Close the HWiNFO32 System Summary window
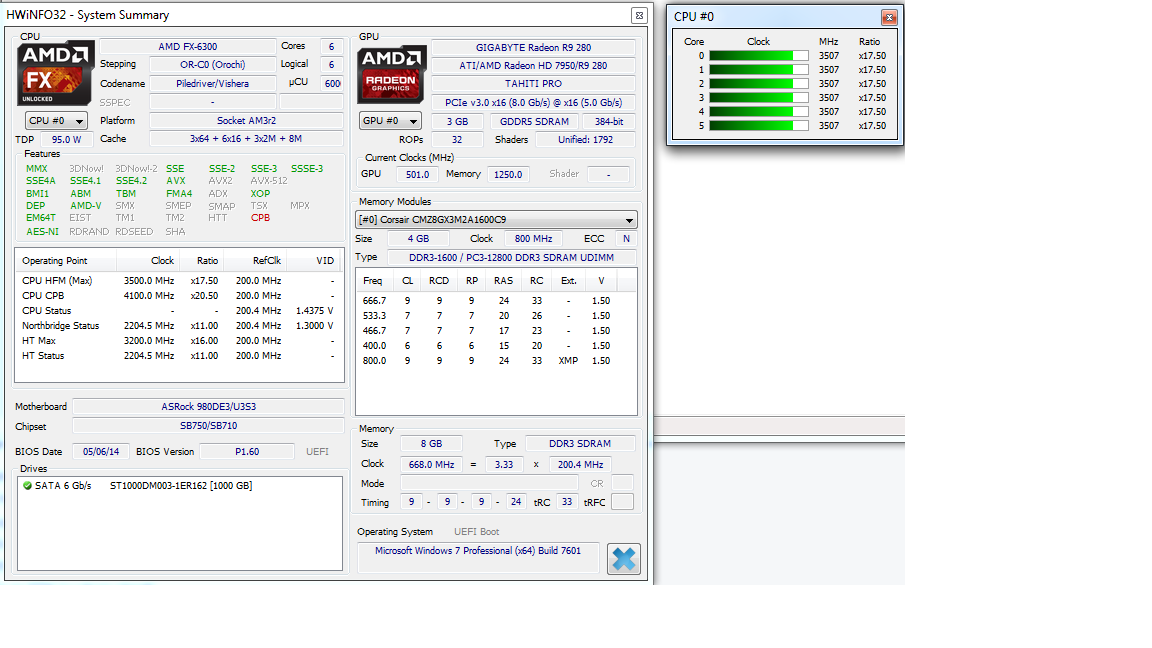1152x648 pixels. pos(639,15)
